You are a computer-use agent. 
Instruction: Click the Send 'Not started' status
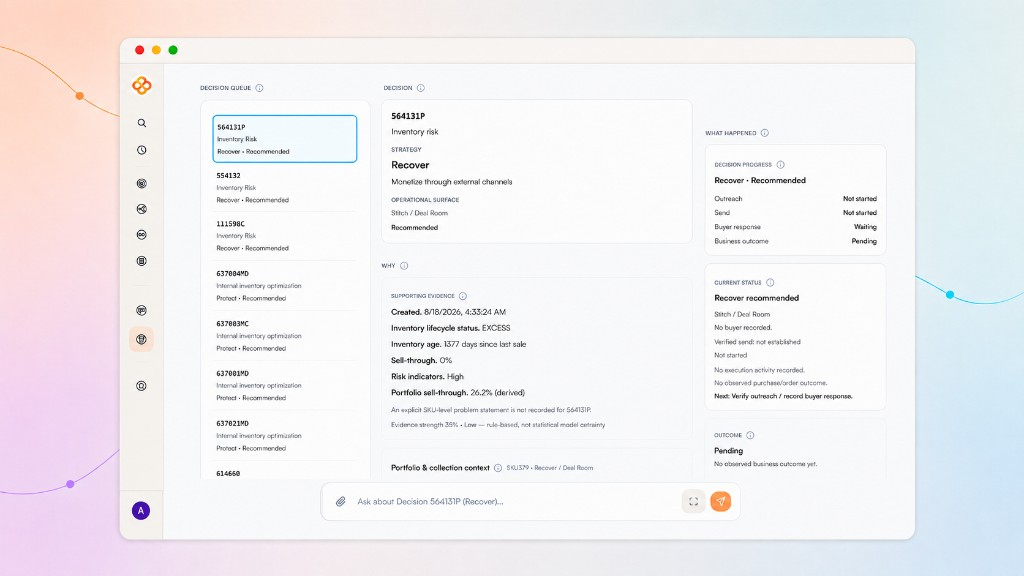click(x=859, y=213)
